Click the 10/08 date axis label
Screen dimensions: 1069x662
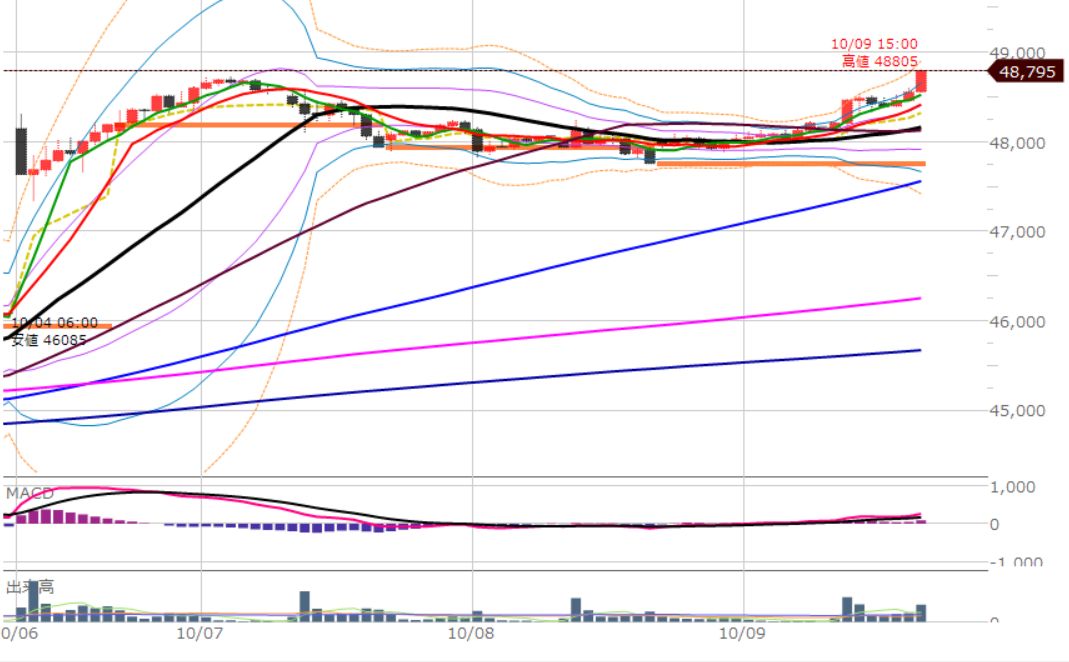(x=470, y=633)
